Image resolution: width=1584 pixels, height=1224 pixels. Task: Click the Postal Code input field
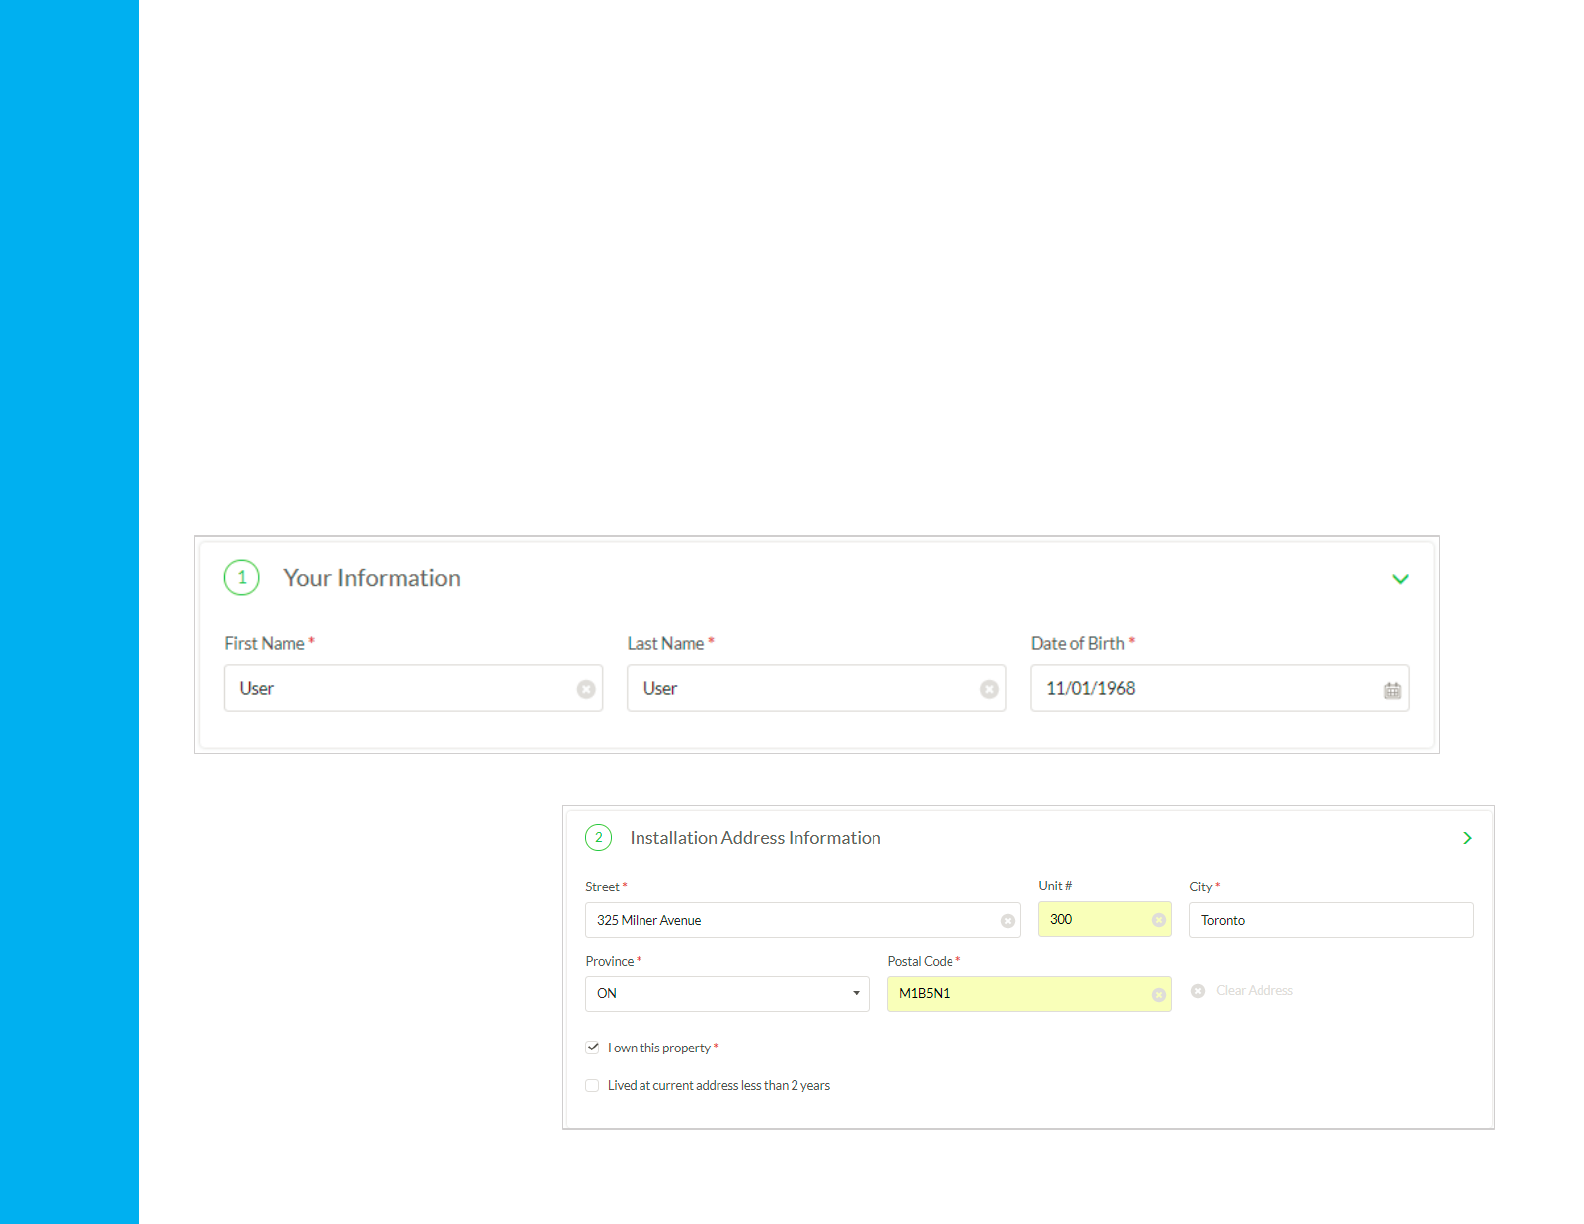(1015, 994)
